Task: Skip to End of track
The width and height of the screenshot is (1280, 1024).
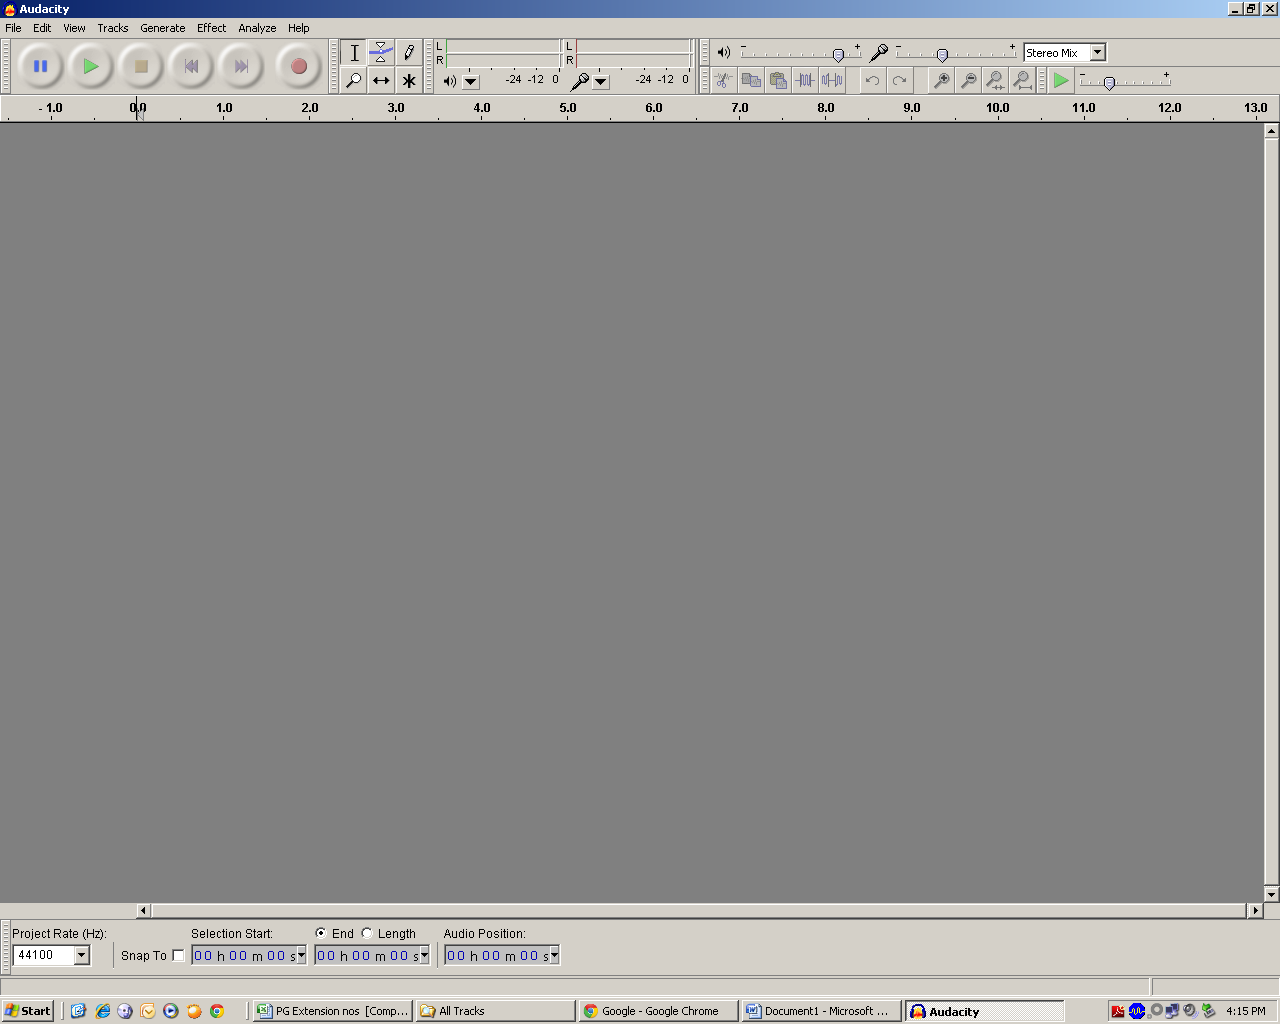Action: tap(241, 67)
